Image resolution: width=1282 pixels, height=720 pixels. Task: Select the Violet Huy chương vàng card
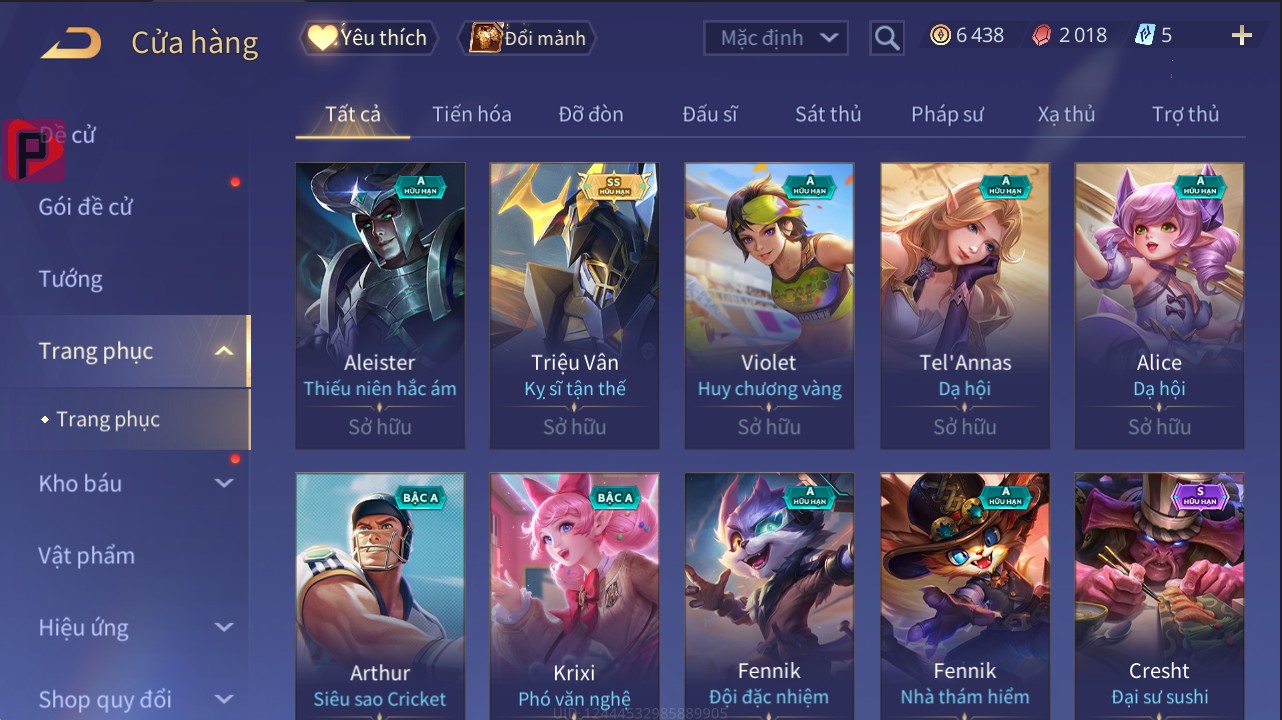tap(769, 306)
